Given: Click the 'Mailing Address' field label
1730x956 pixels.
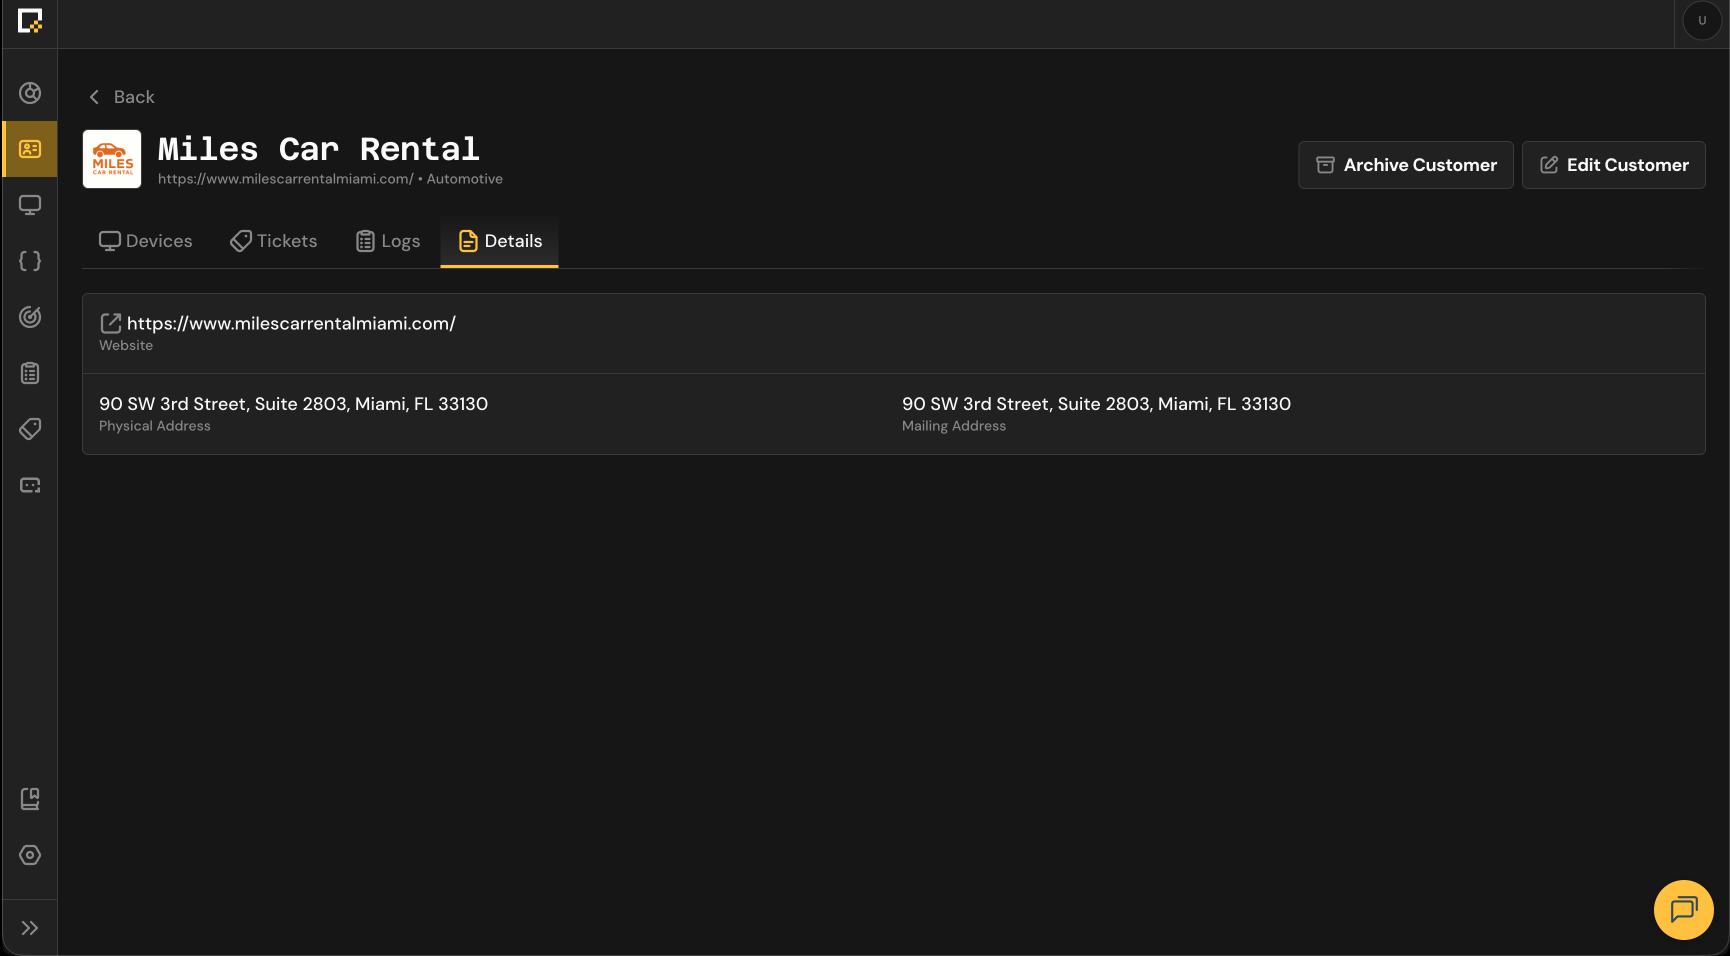Looking at the screenshot, I should 954,426.
